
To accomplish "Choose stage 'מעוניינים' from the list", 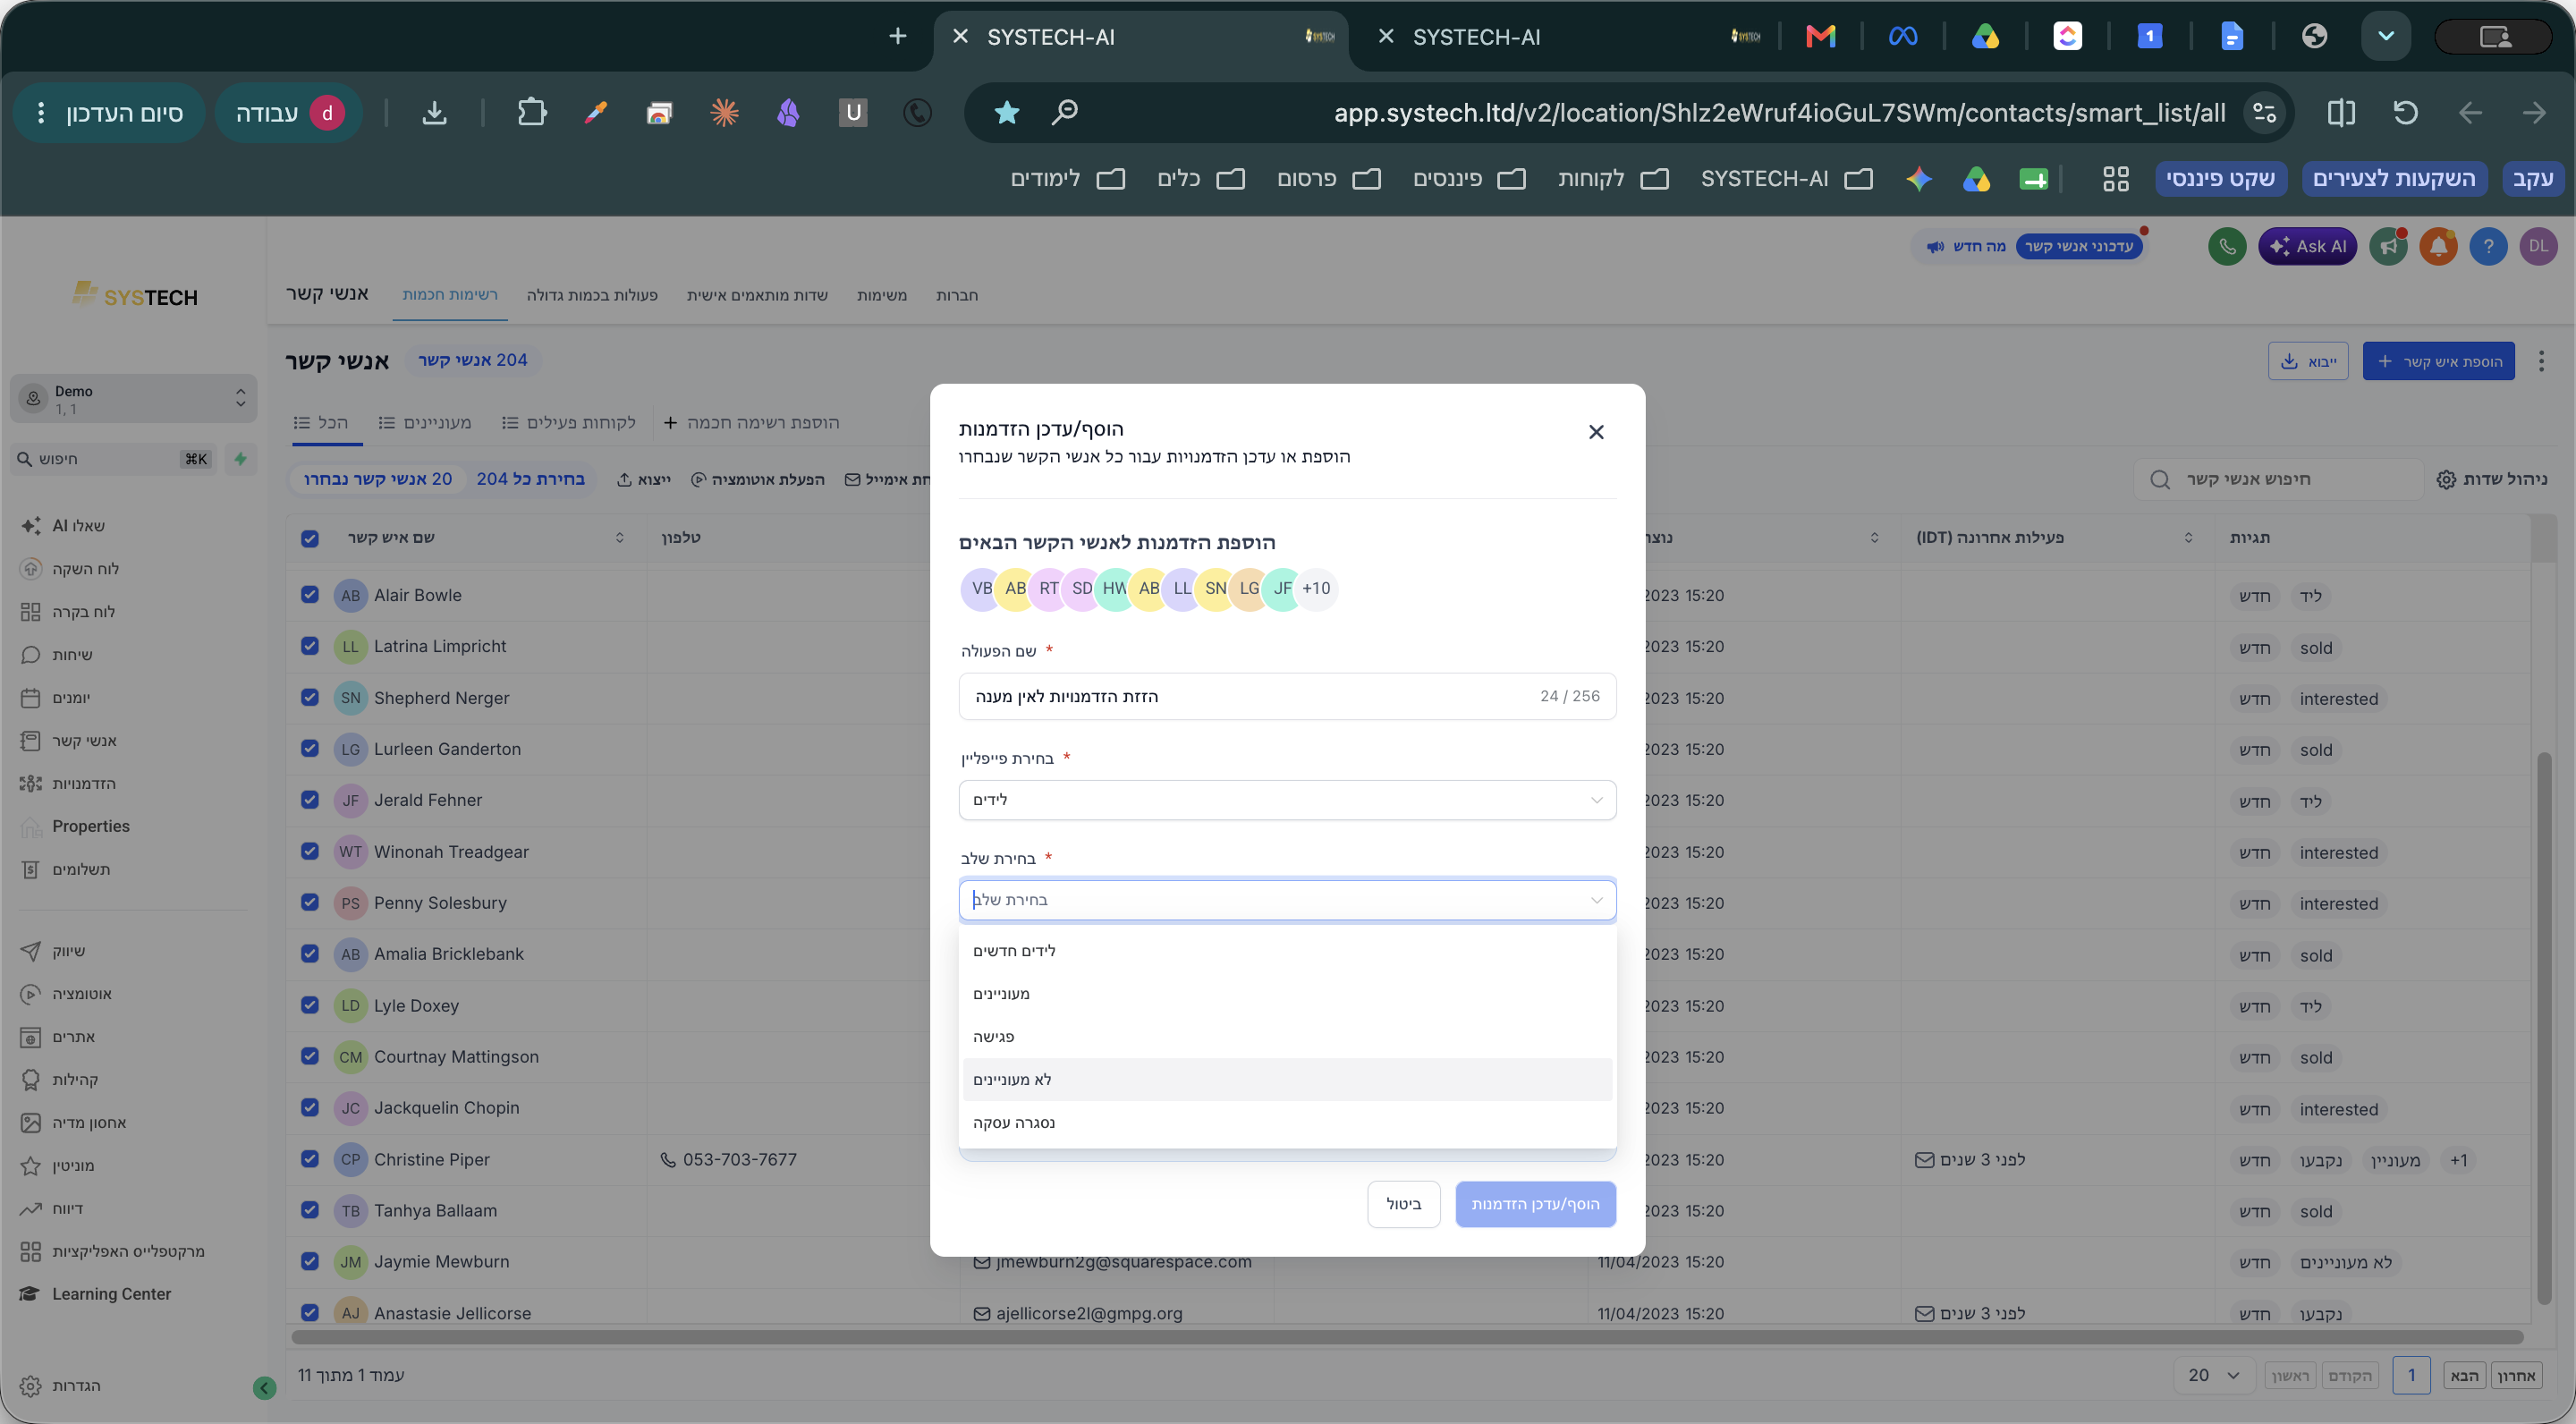I will point(1287,993).
